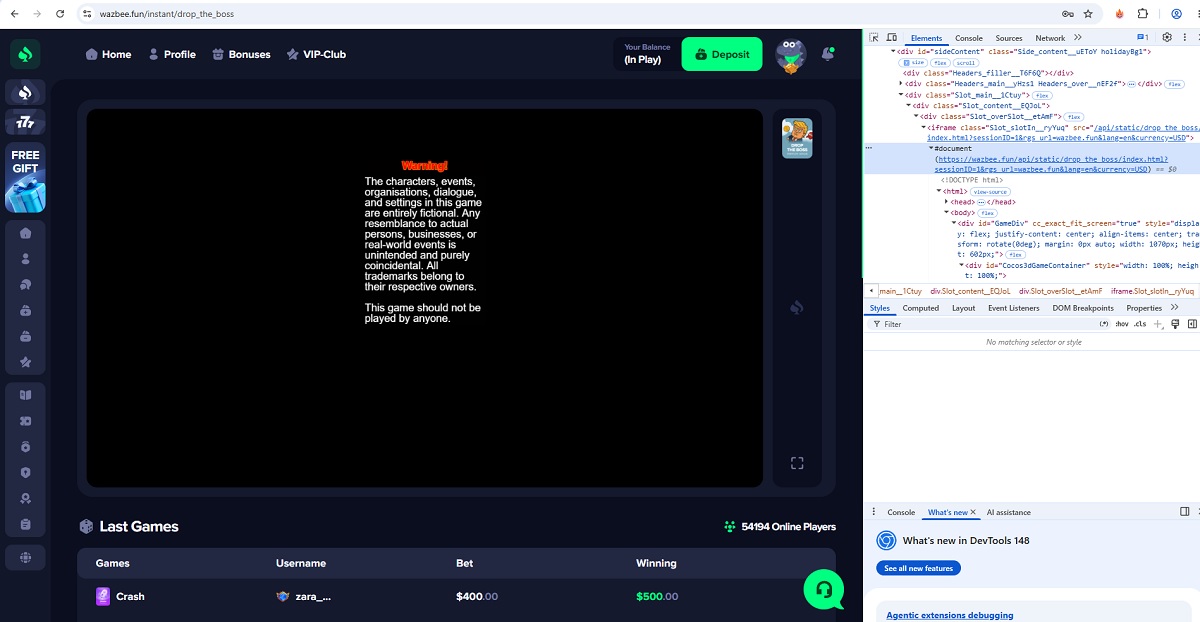
Task: Open the VIP-Club navigation item
Action: click(316, 54)
